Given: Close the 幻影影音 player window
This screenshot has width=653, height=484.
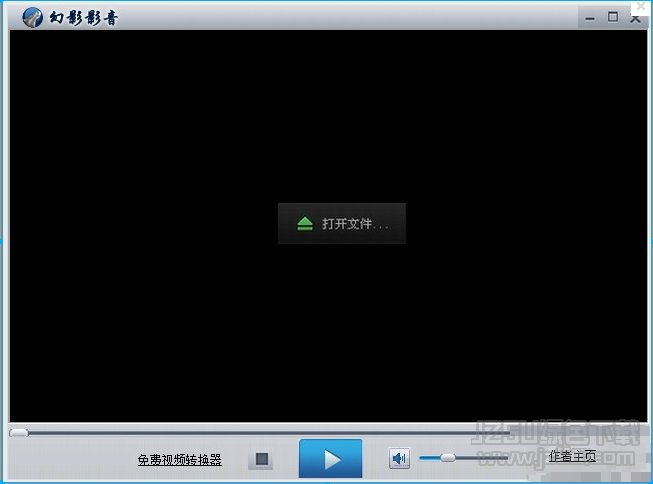Looking at the screenshot, I should click(635, 17).
